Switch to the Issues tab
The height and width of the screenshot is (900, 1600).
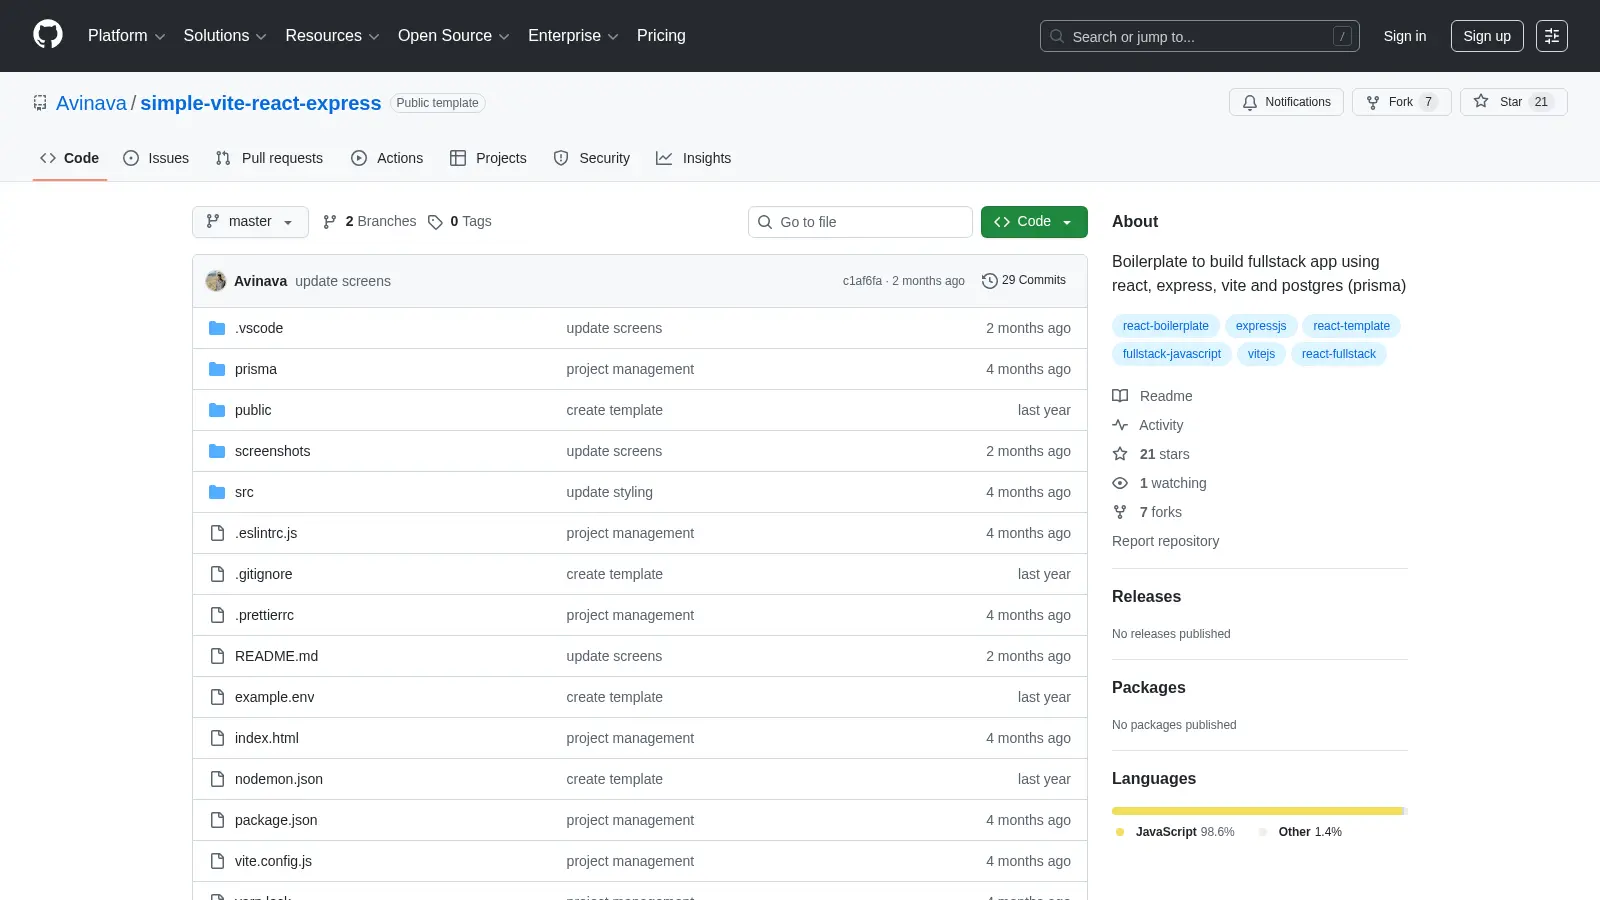click(x=156, y=158)
